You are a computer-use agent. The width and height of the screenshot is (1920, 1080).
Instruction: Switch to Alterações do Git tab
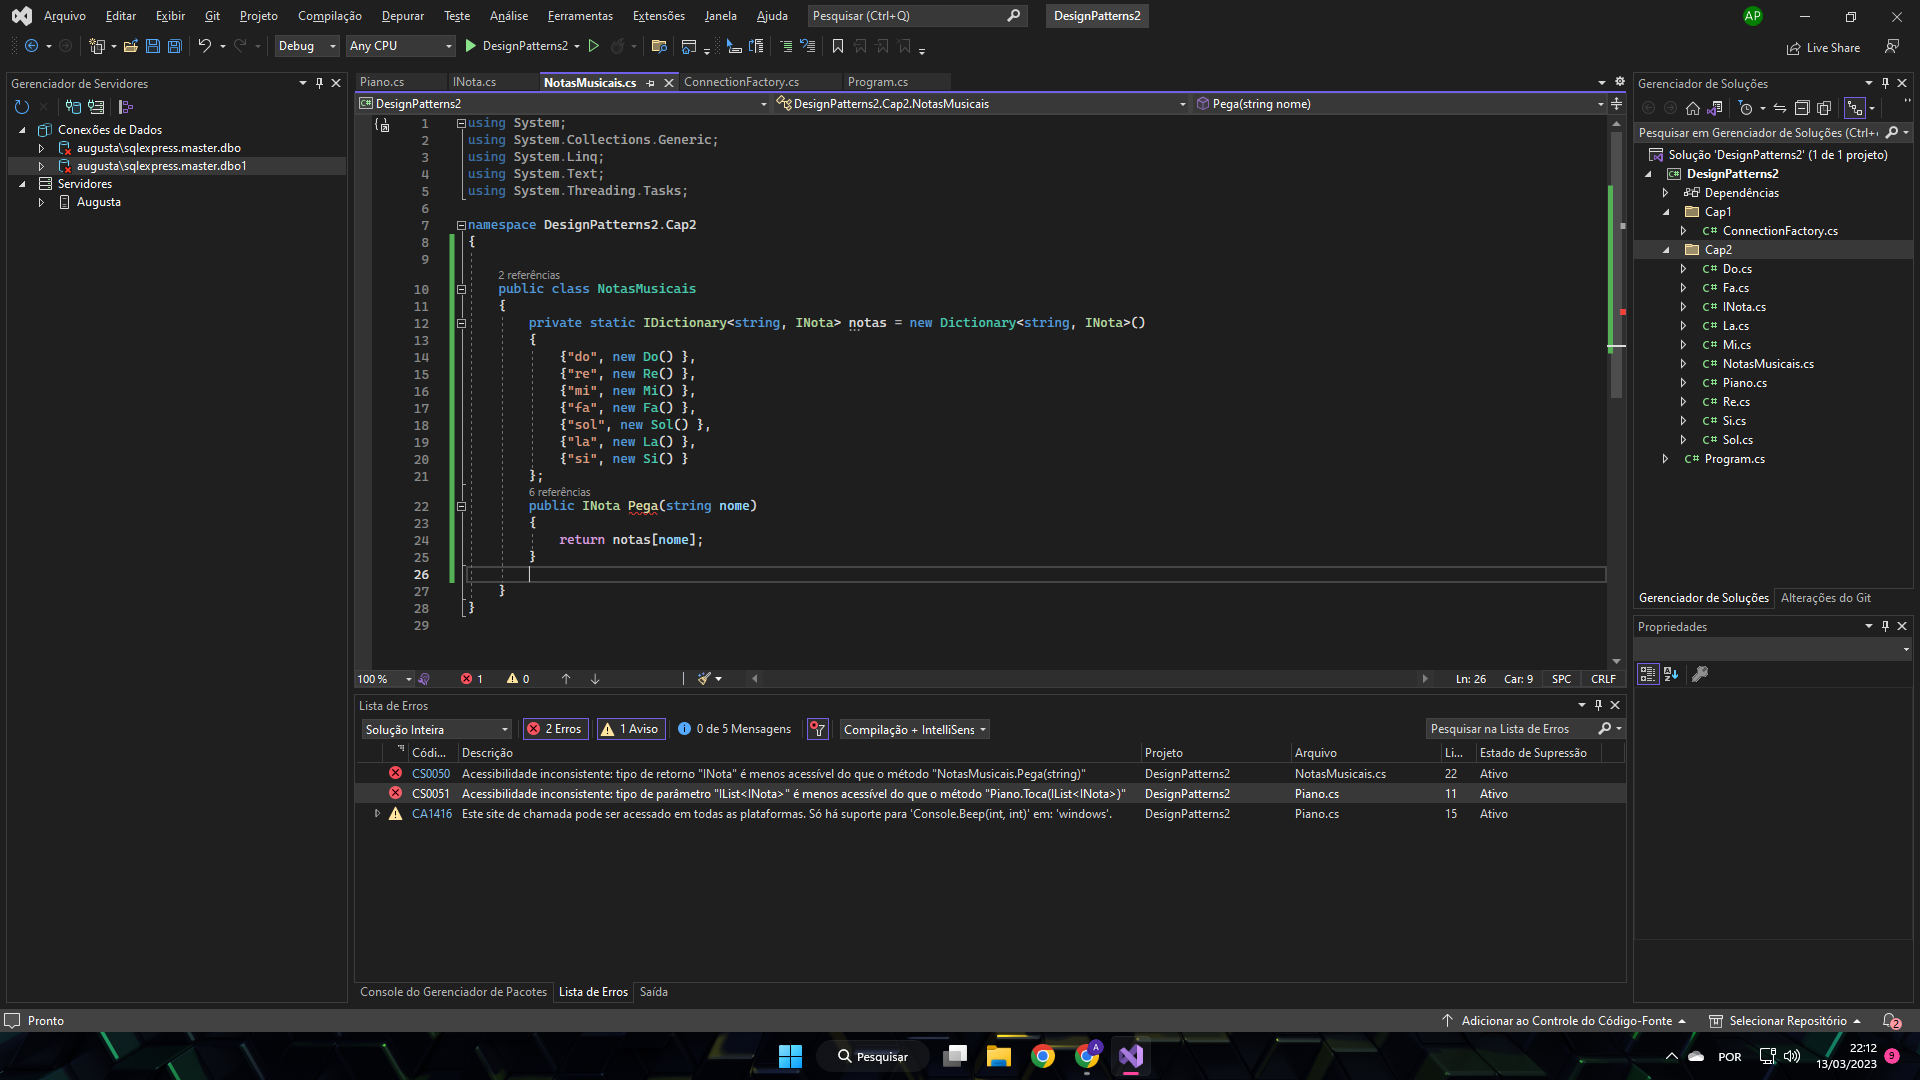[x=1825, y=598]
